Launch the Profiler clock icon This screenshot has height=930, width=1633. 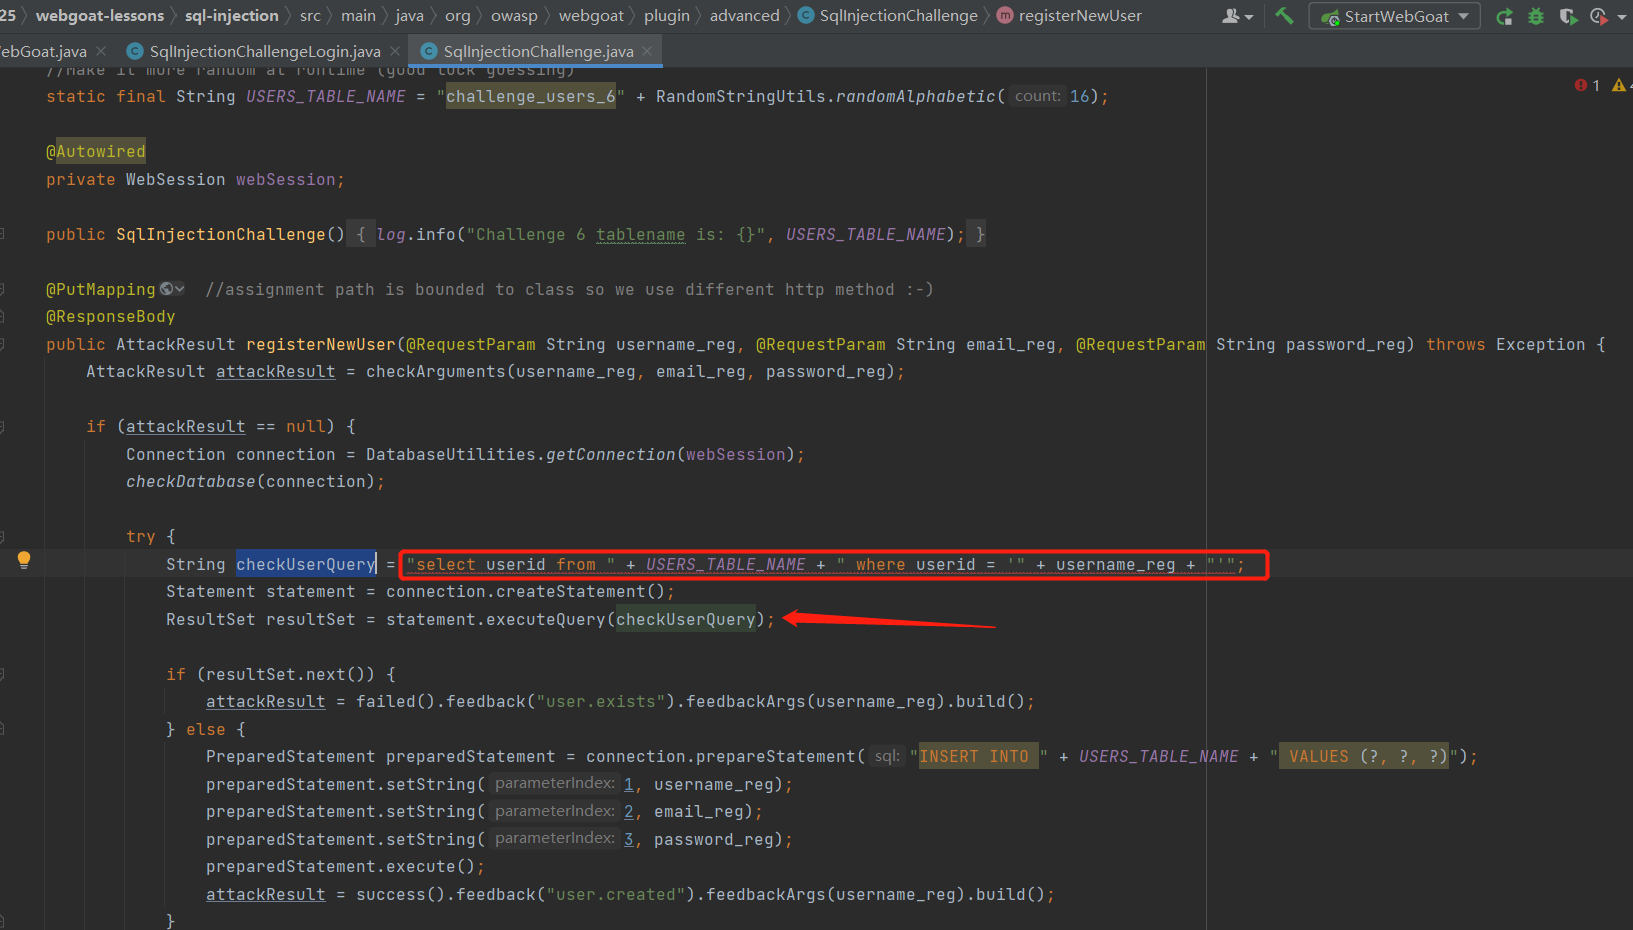(x=1599, y=16)
